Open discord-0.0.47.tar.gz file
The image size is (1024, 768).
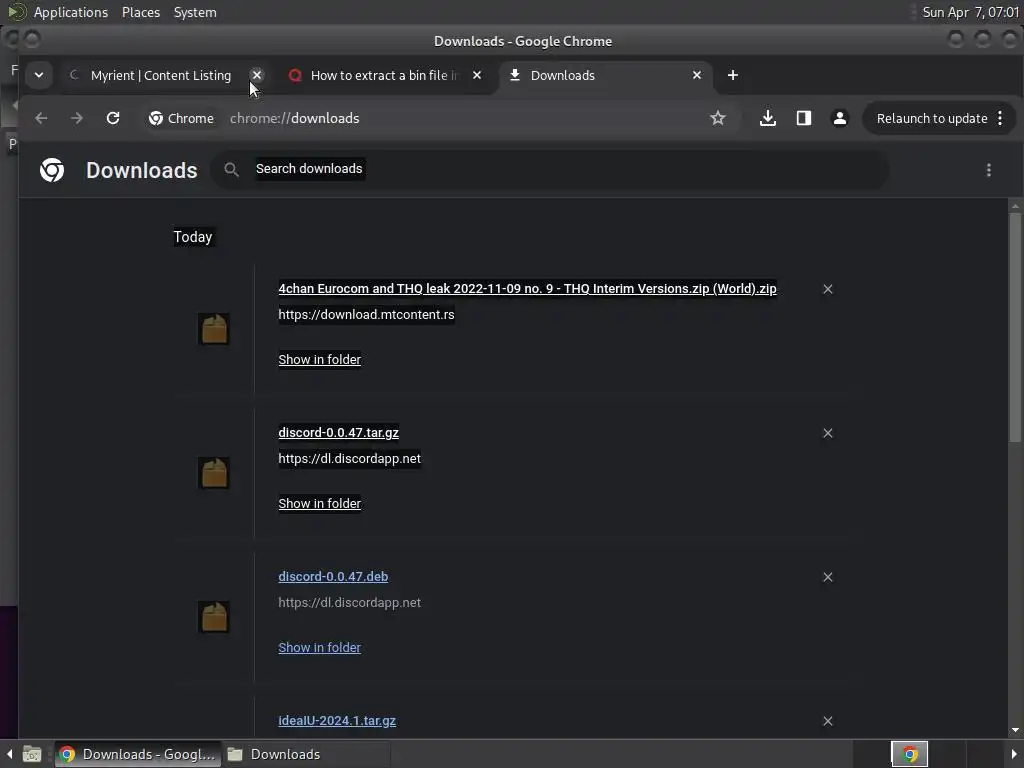click(x=338, y=432)
